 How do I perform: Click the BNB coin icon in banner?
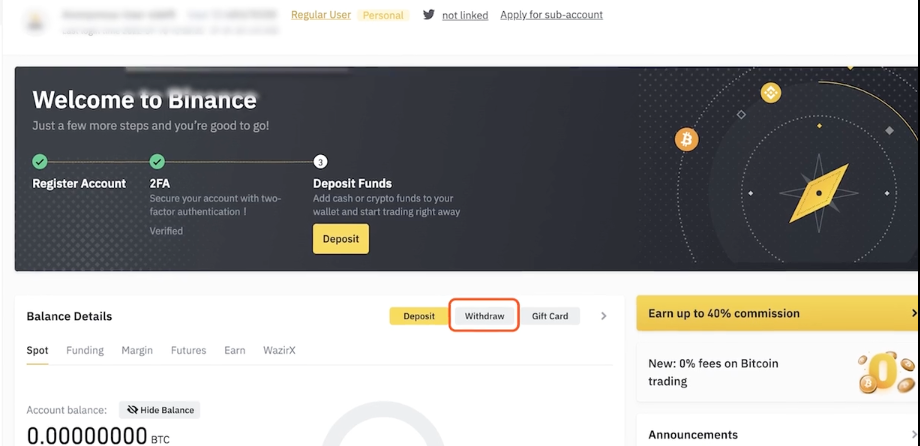tap(770, 93)
